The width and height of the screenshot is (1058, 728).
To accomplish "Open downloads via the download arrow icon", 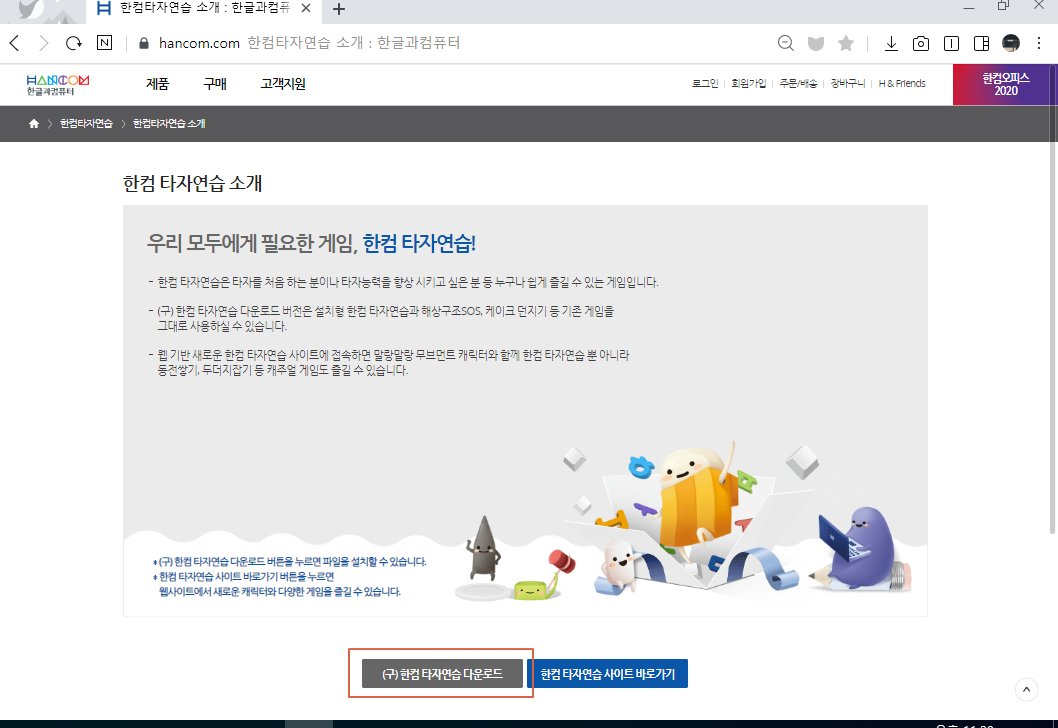I will 891,44.
